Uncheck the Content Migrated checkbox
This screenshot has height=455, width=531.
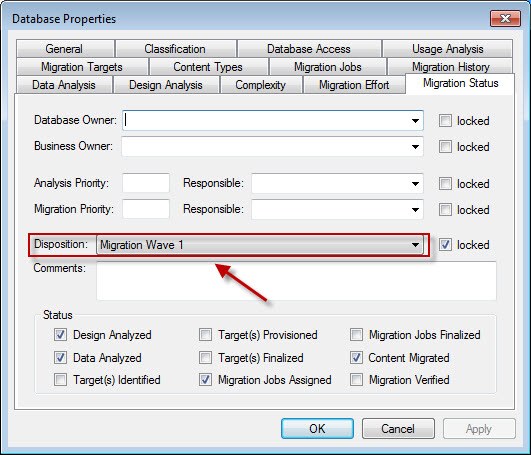pyautogui.click(x=356, y=358)
